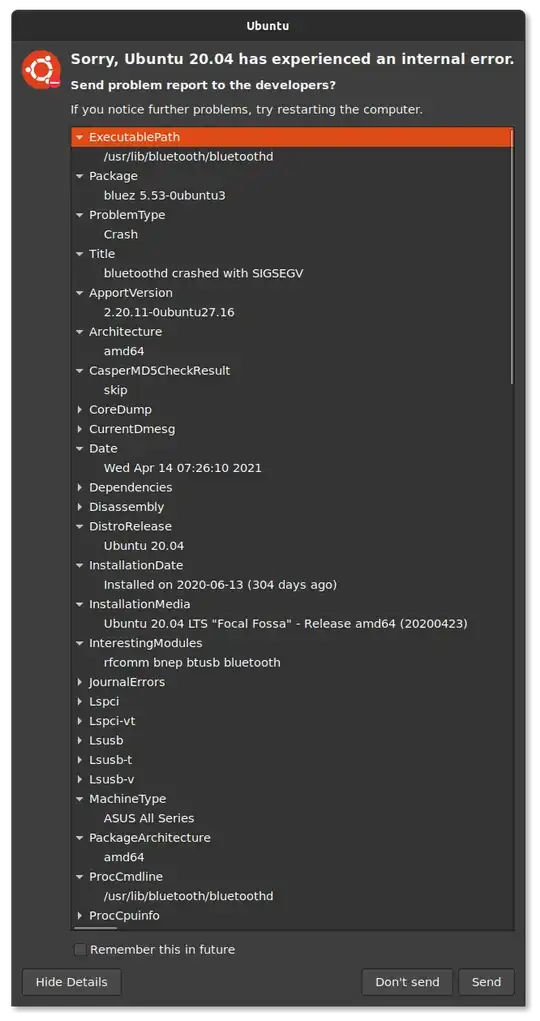Select the MachineType label

click(x=128, y=798)
